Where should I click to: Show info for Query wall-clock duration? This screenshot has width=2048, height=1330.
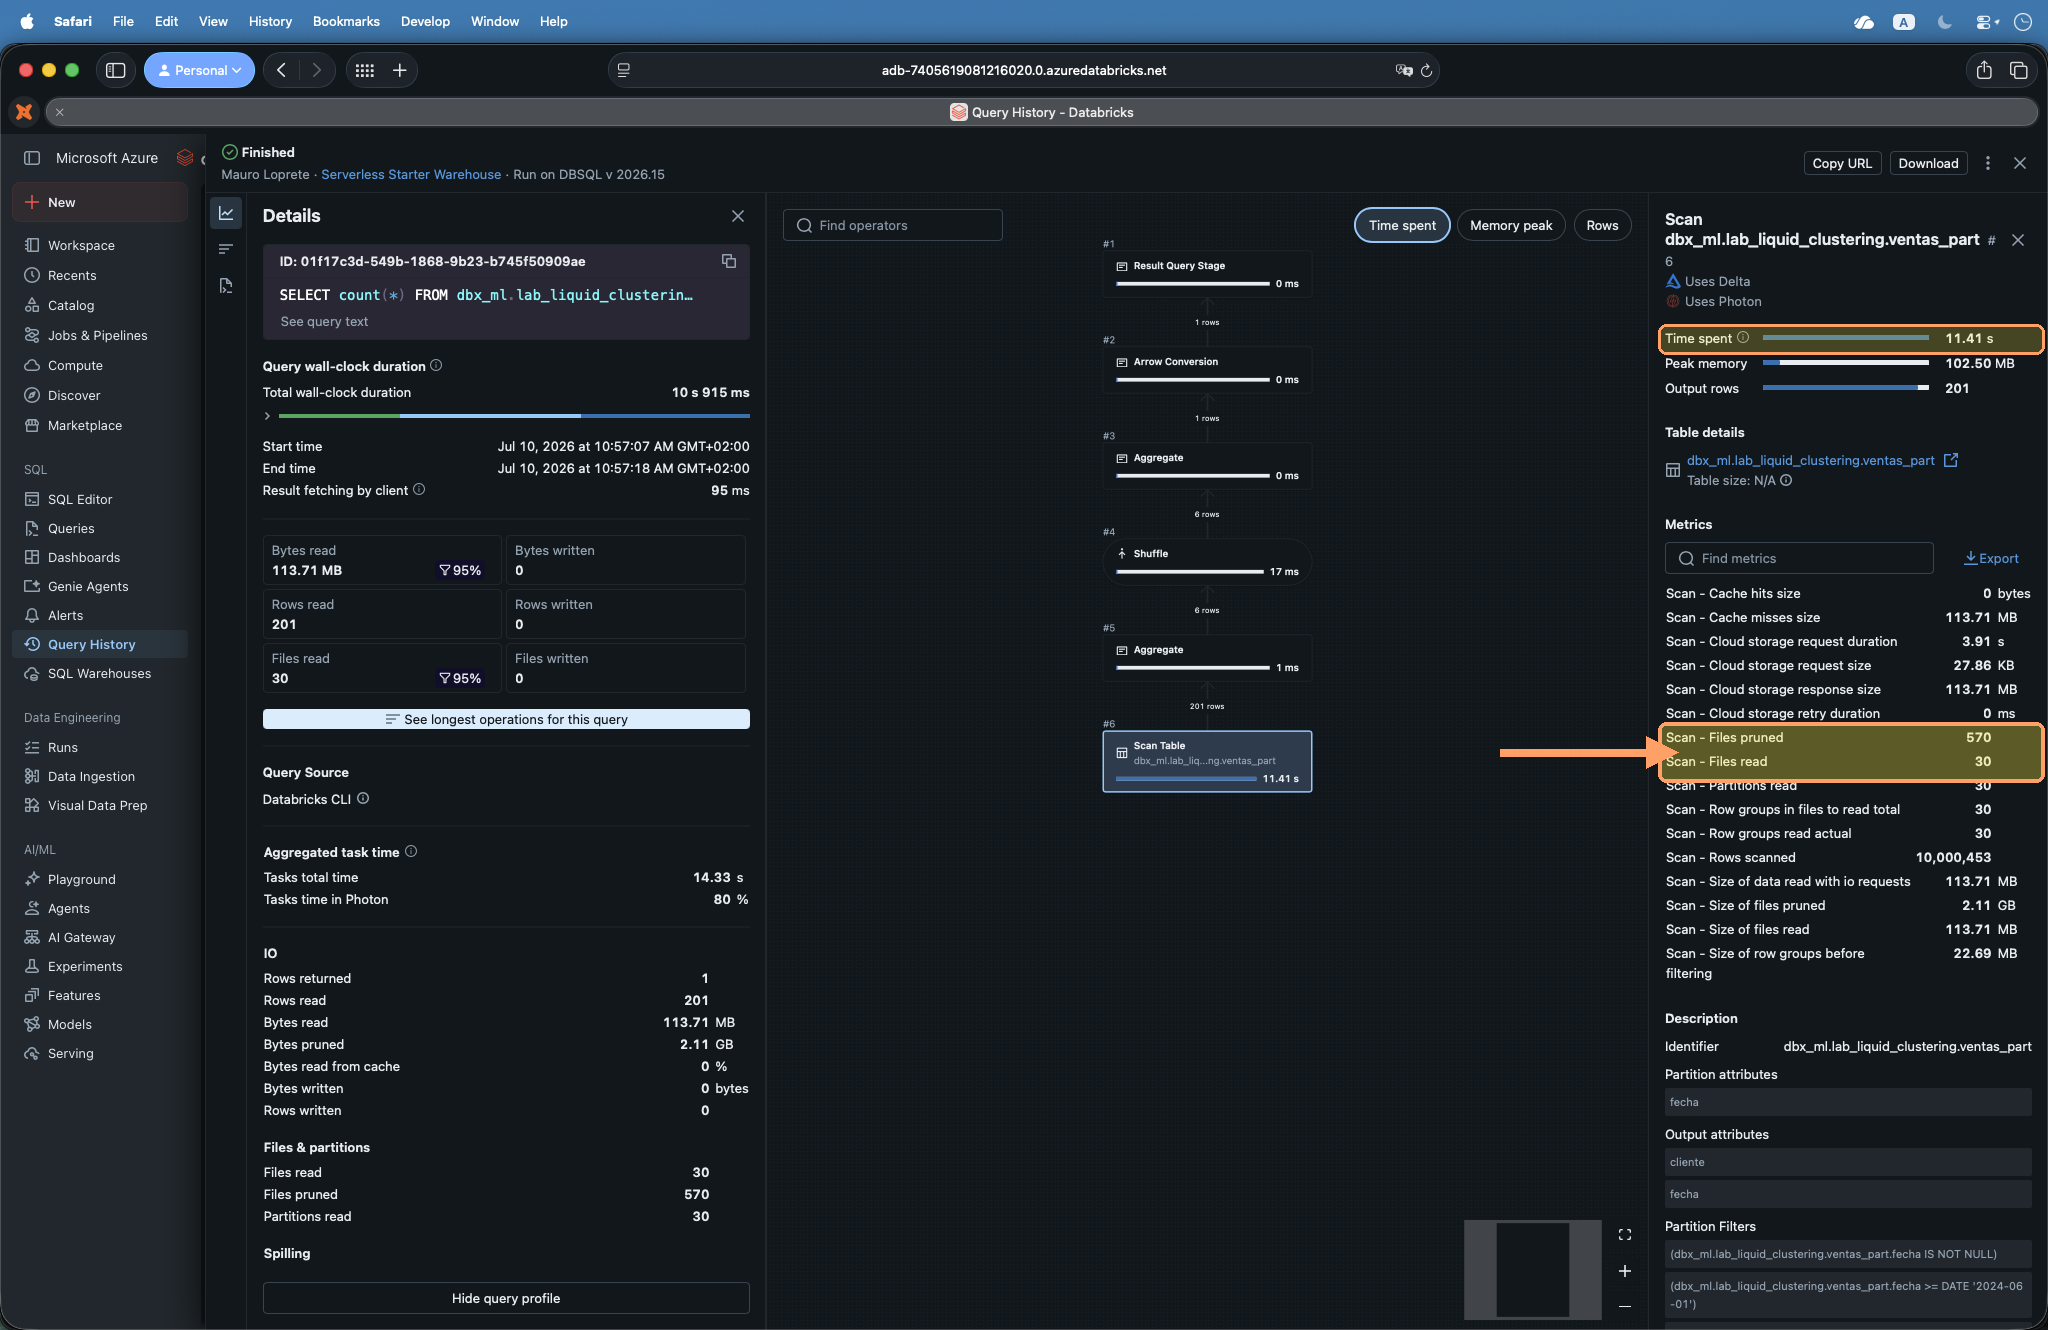click(x=436, y=366)
